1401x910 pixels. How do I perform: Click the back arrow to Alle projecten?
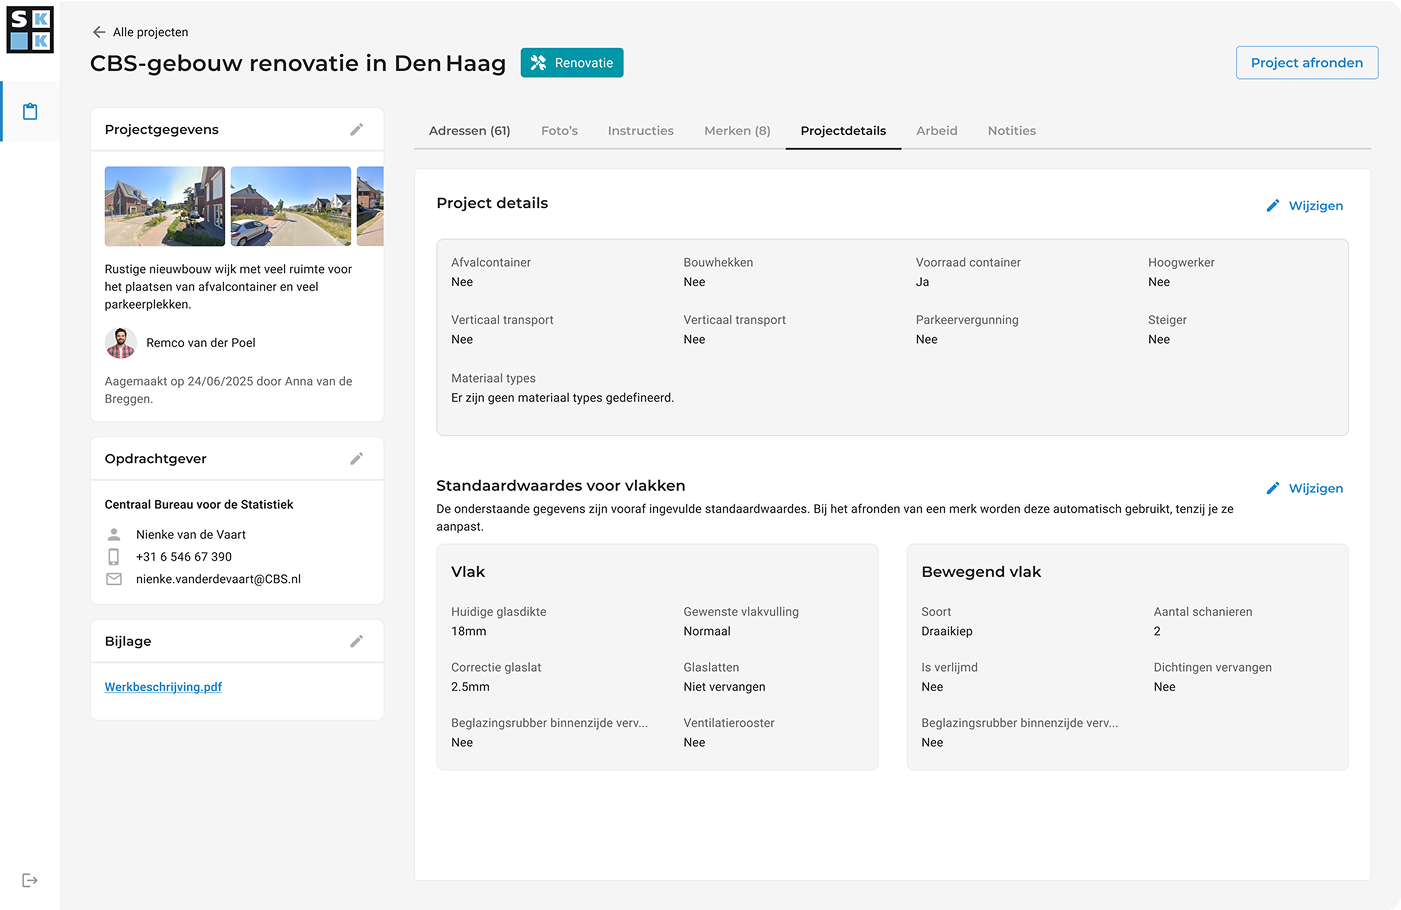click(x=99, y=32)
